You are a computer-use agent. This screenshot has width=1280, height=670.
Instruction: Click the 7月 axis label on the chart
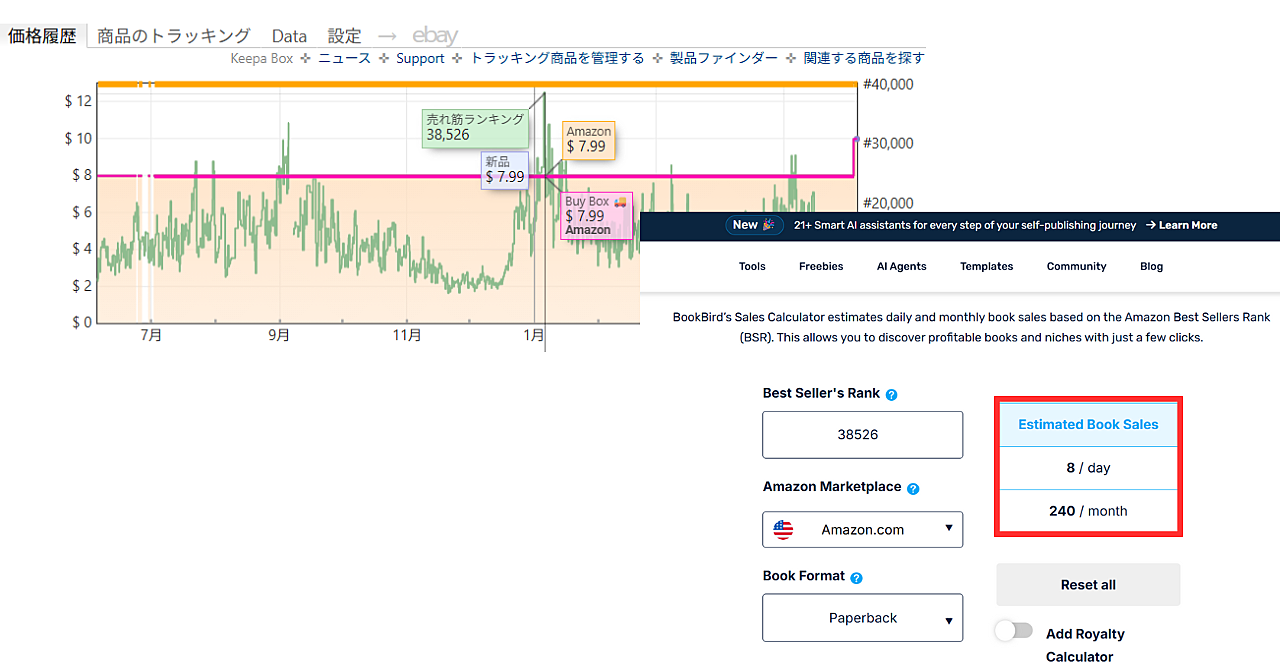coord(151,336)
